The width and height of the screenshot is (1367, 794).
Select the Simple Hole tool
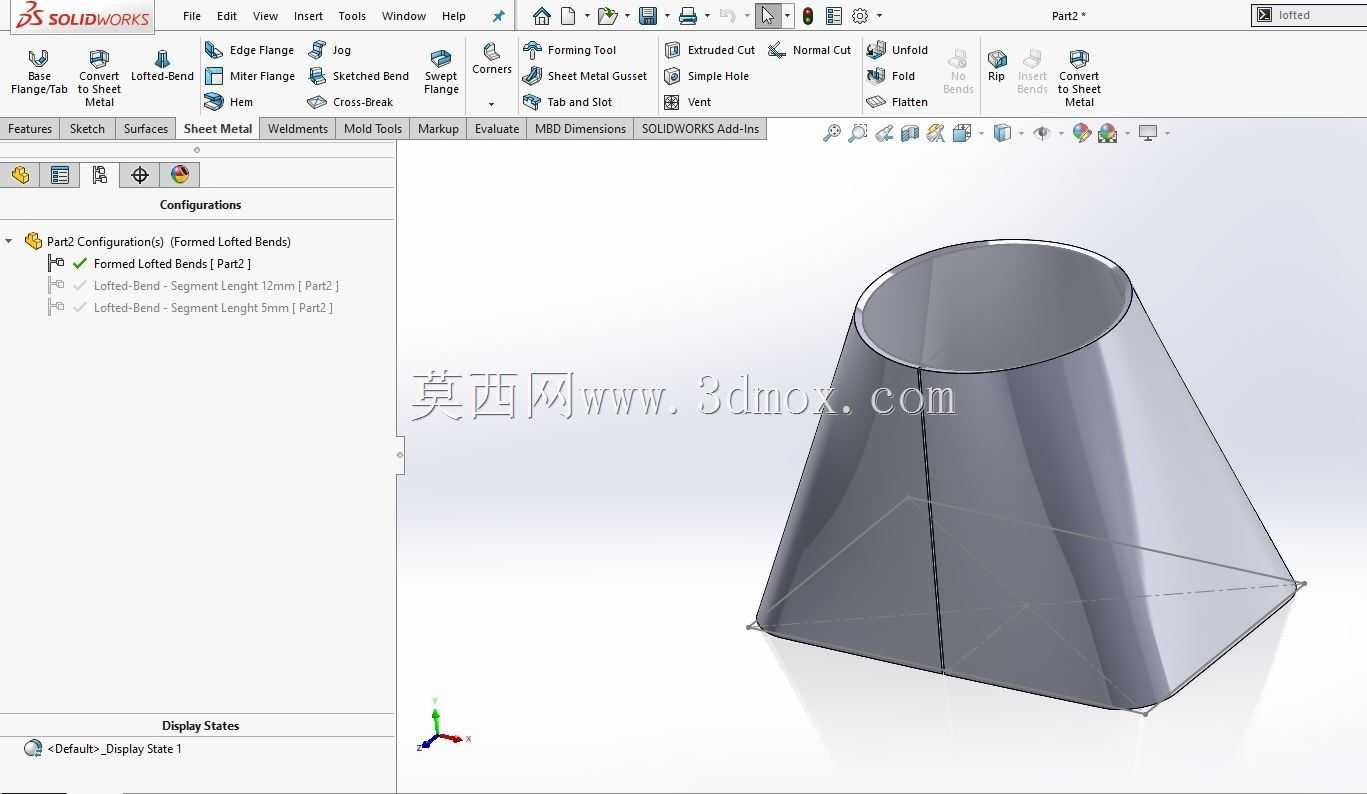pyautogui.click(x=706, y=76)
